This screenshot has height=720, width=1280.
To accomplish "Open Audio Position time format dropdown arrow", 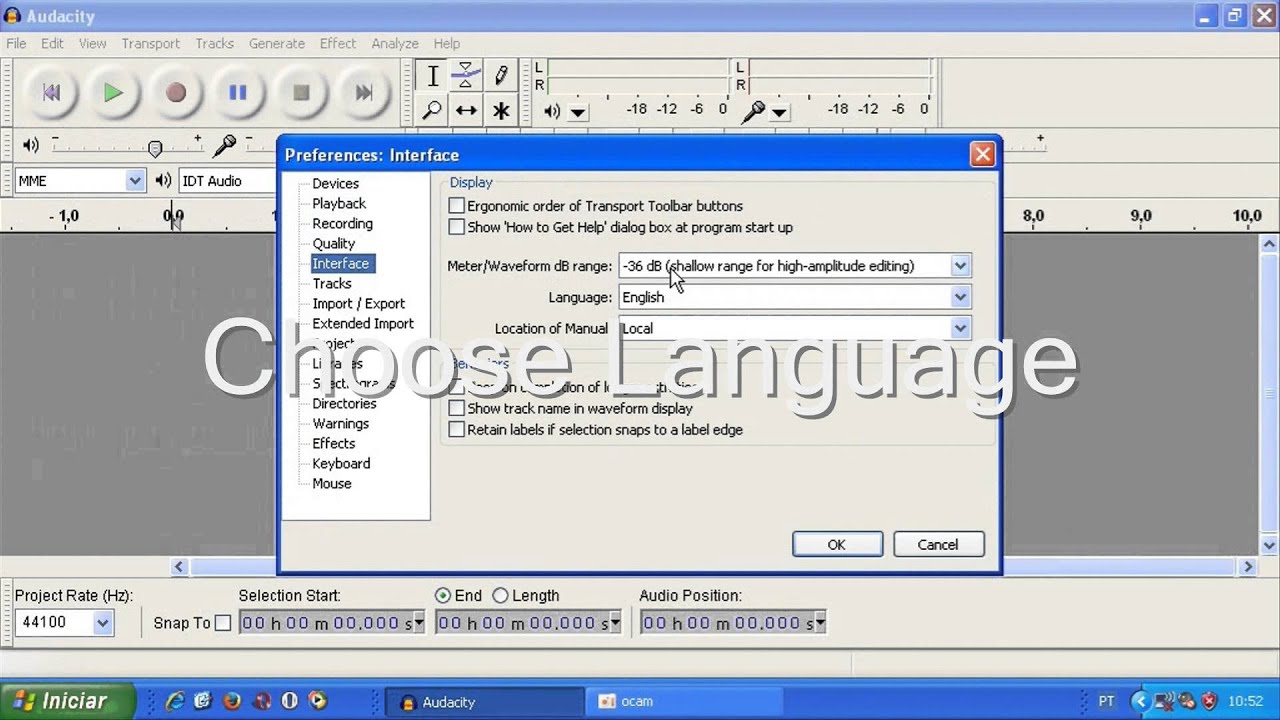I will pyautogui.click(x=820, y=623).
